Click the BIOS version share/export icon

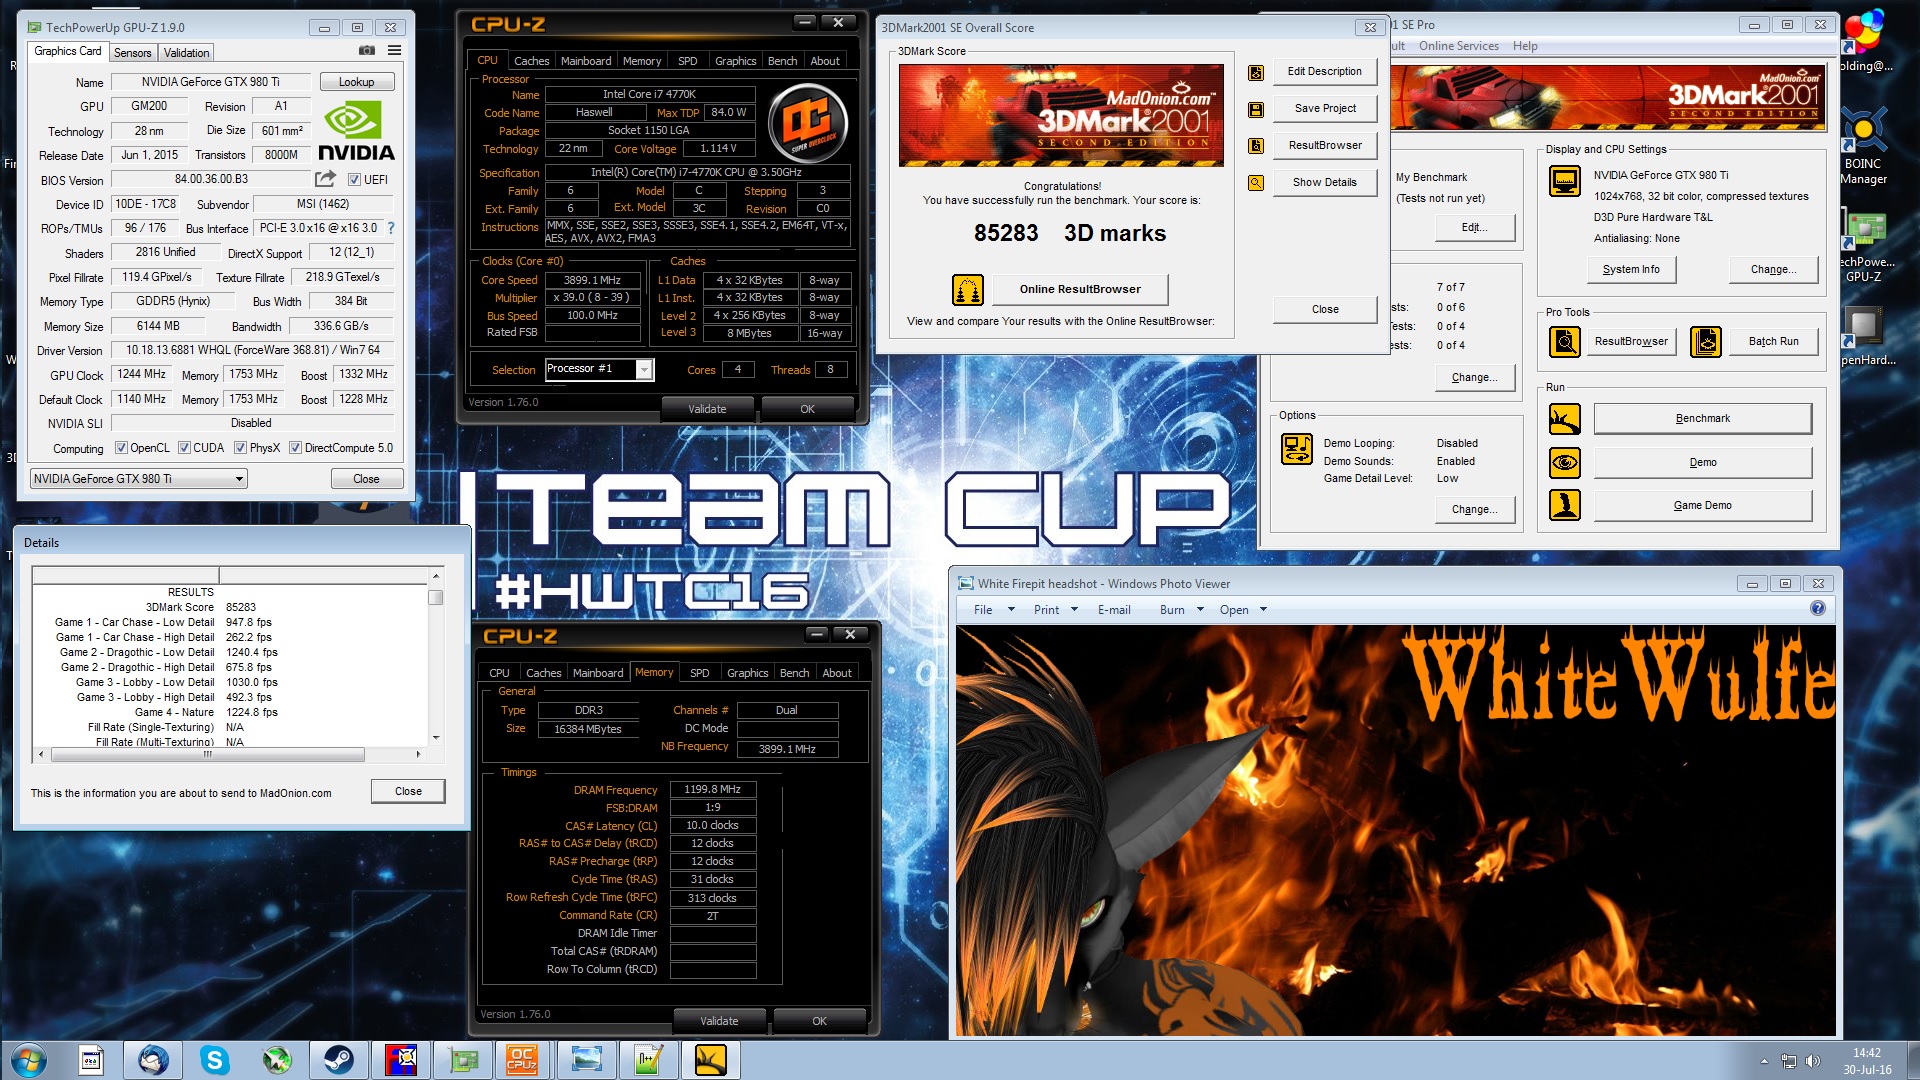click(x=325, y=179)
